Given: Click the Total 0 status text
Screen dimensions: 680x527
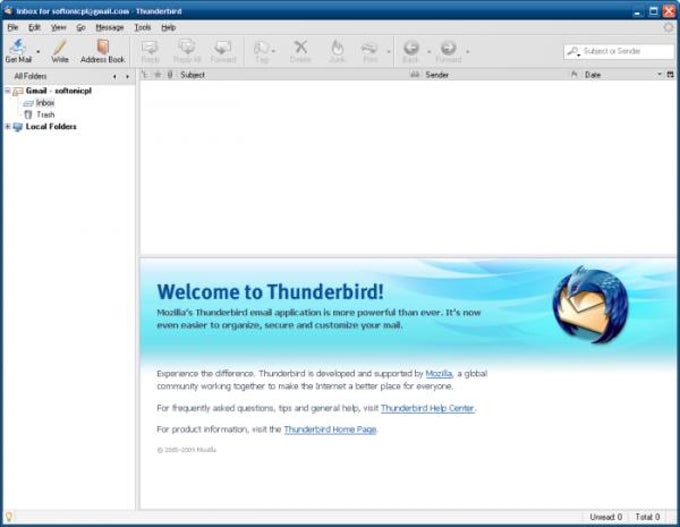Looking at the screenshot, I should pyautogui.click(x=647, y=517).
